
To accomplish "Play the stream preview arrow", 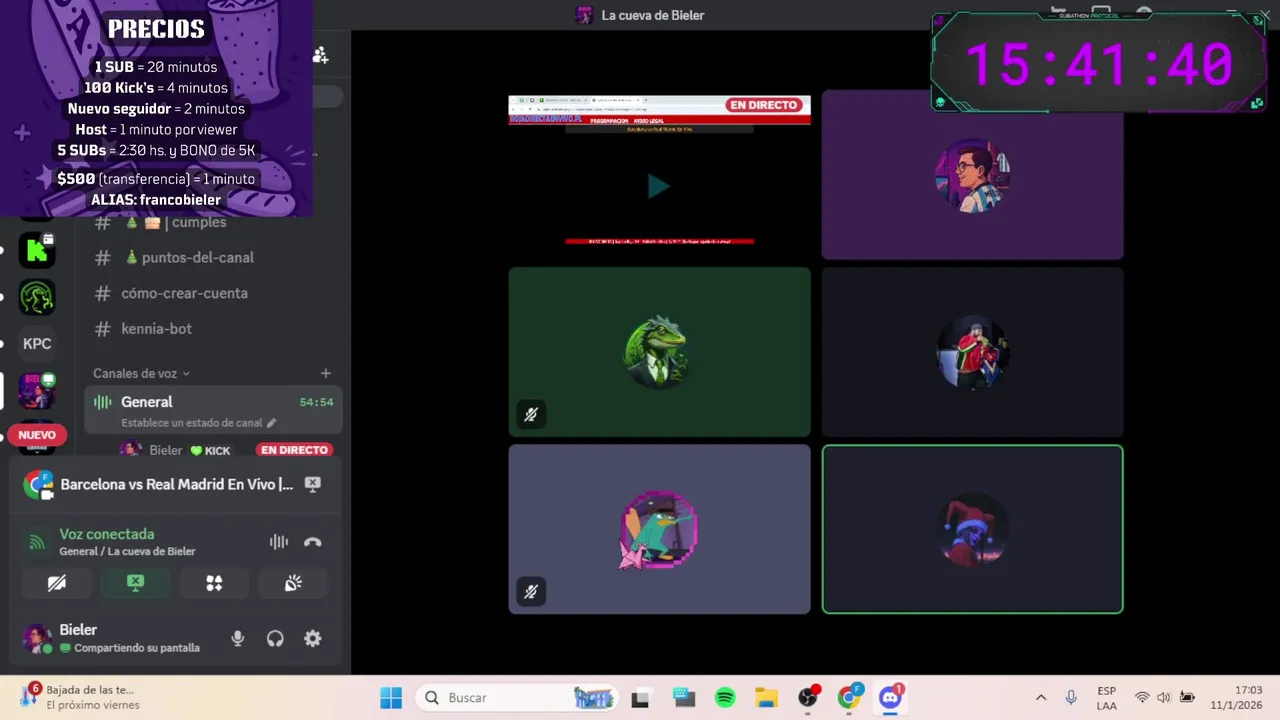I will coord(658,186).
